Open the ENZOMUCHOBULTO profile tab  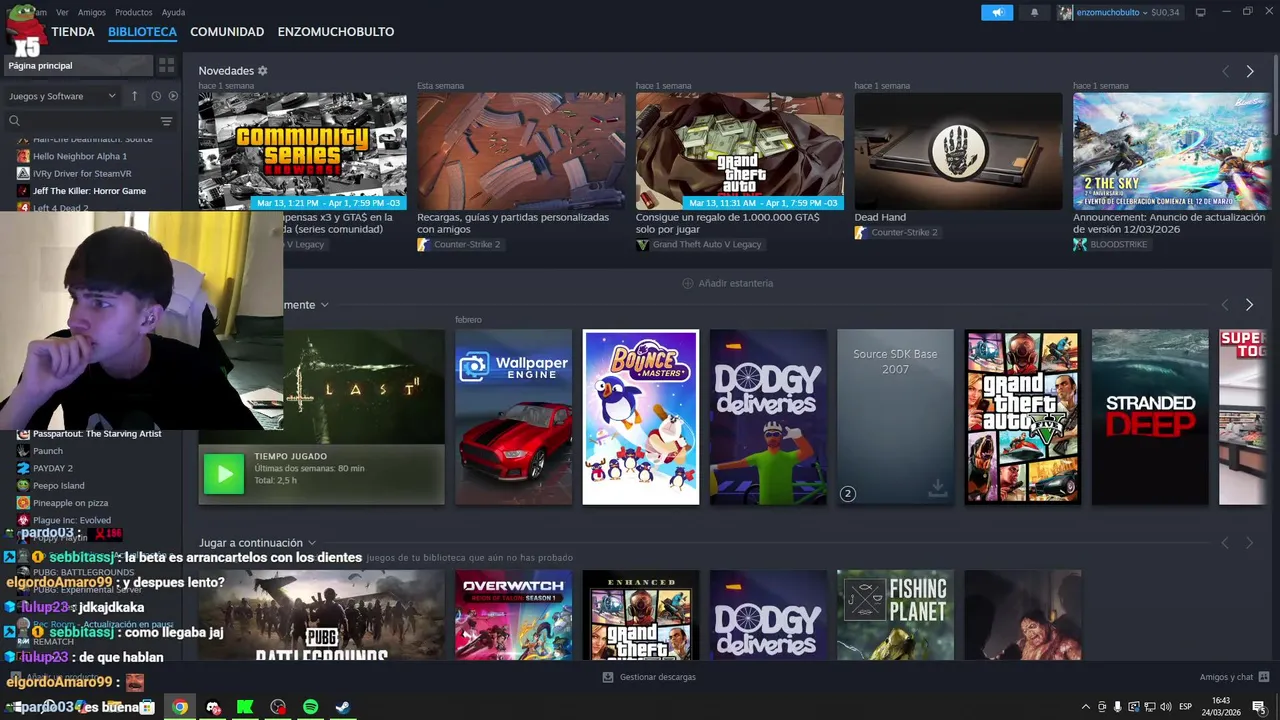tap(336, 32)
